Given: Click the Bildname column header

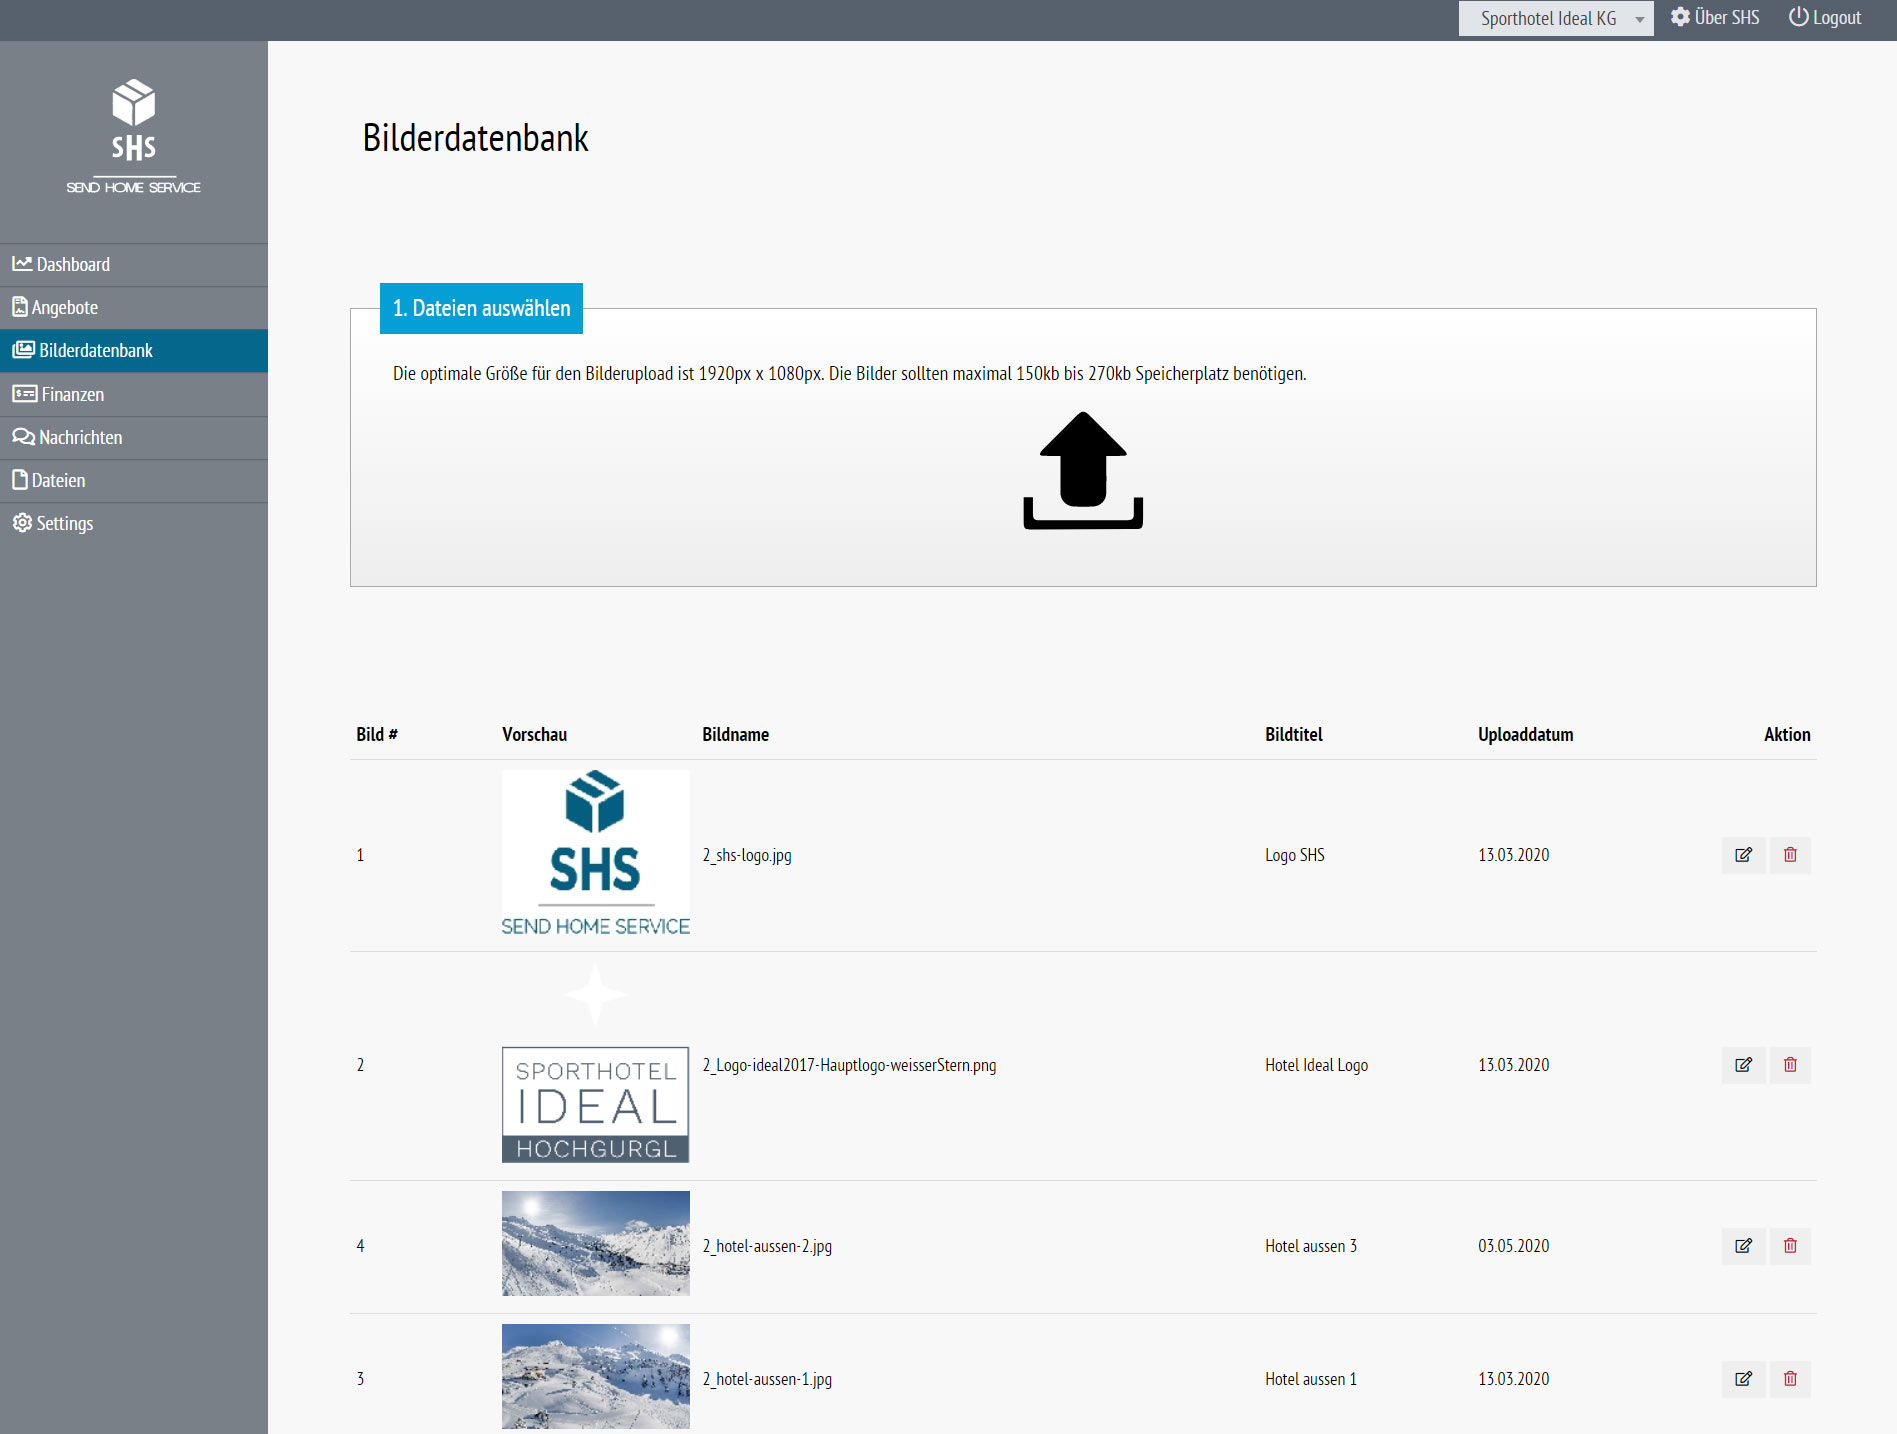Looking at the screenshot, I should [x=735, y=734].
